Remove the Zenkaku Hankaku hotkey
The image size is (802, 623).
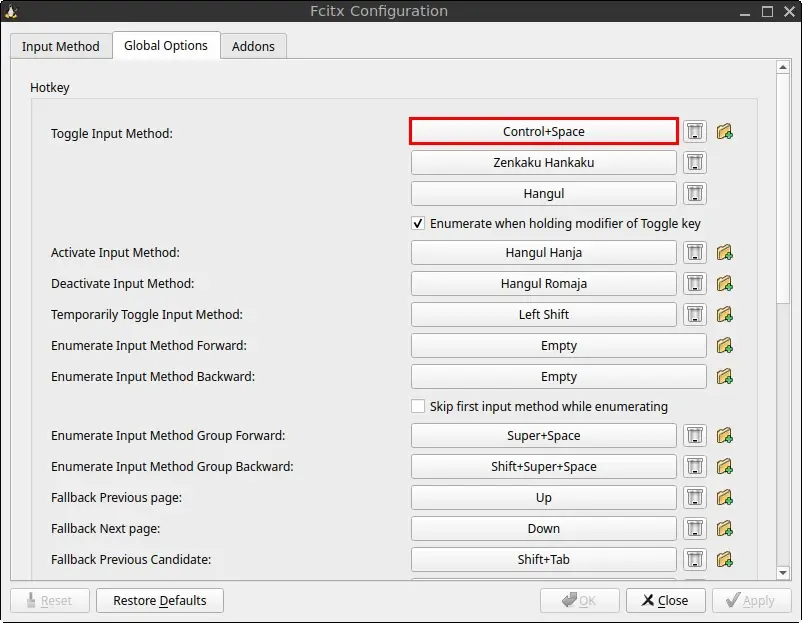pyautogui.click(x=695, y=163)
